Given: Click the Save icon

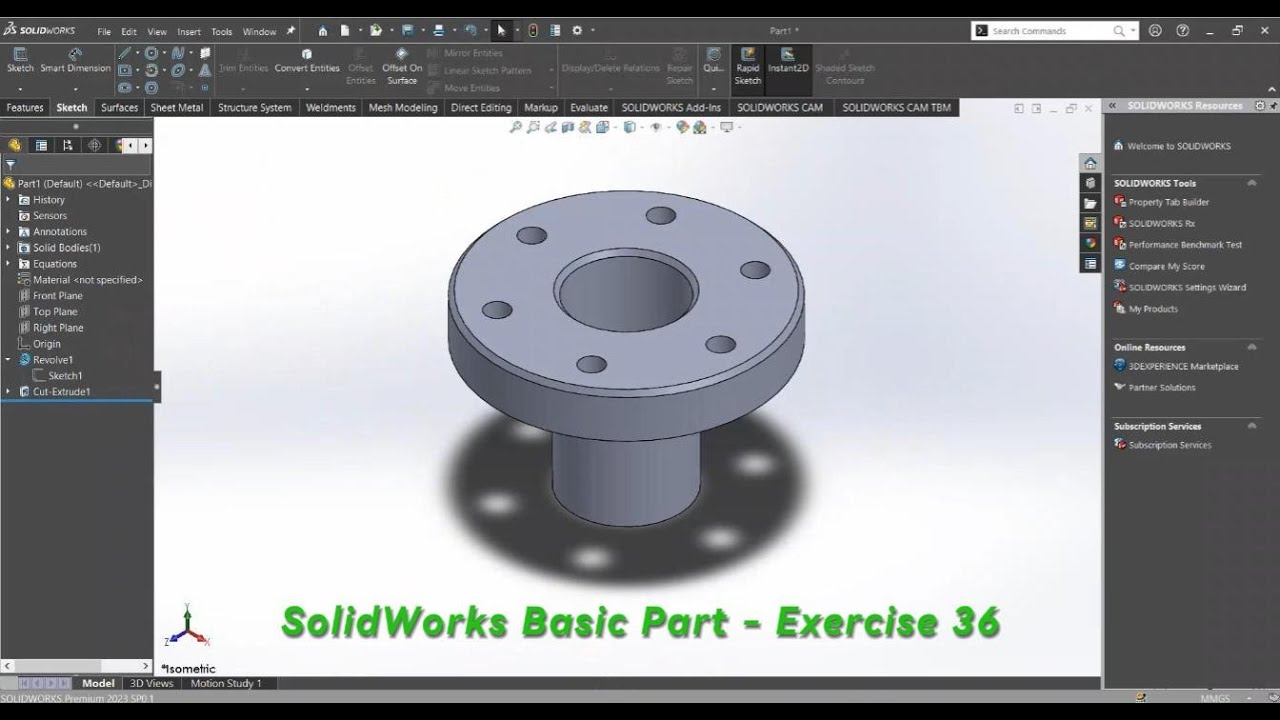Looking at the screenshot, I should [407, 31].
